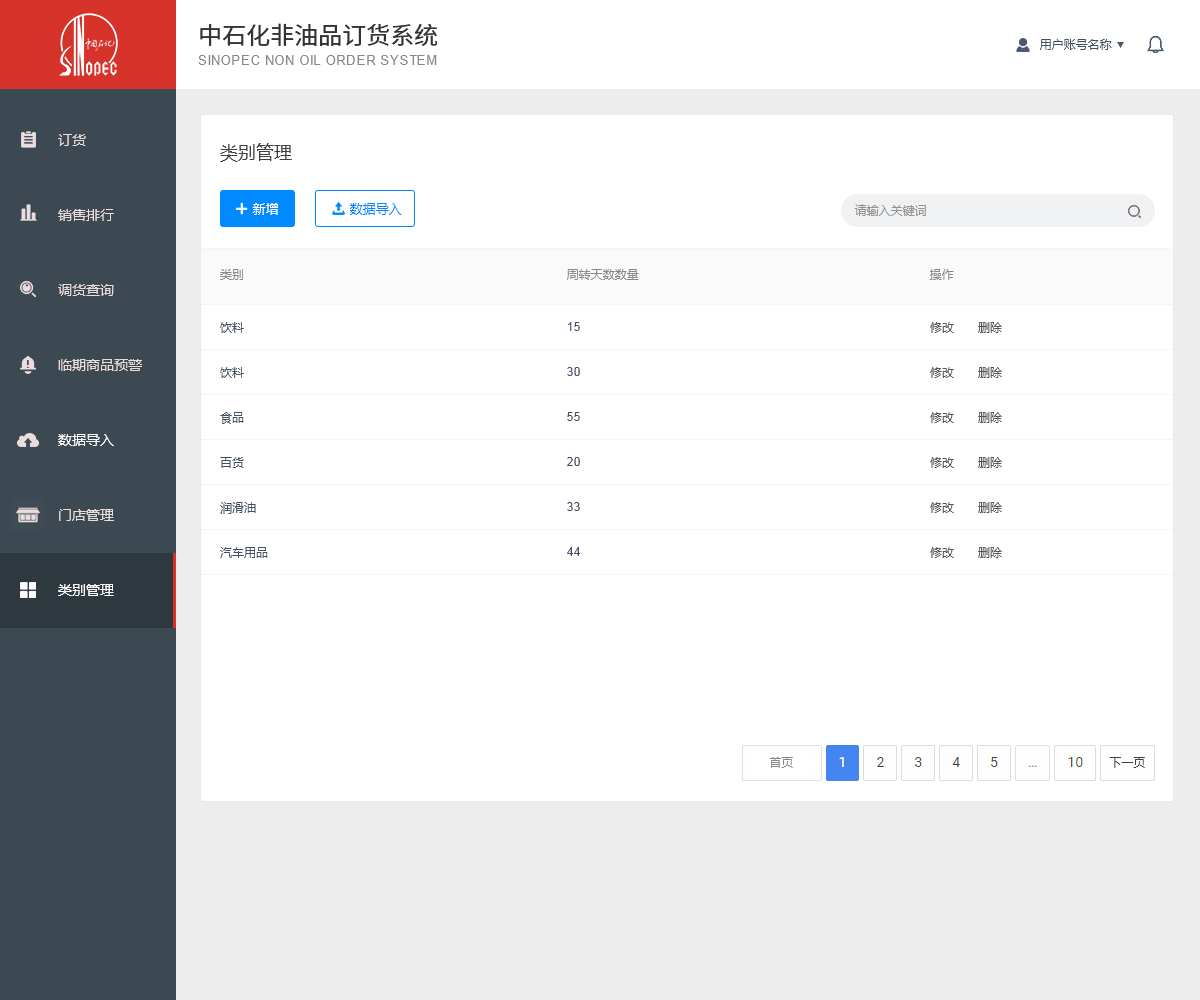Click the bar chart icon for 销售排行
The width and height of the screenshot is (1200, 1000).
pos(28,214)
